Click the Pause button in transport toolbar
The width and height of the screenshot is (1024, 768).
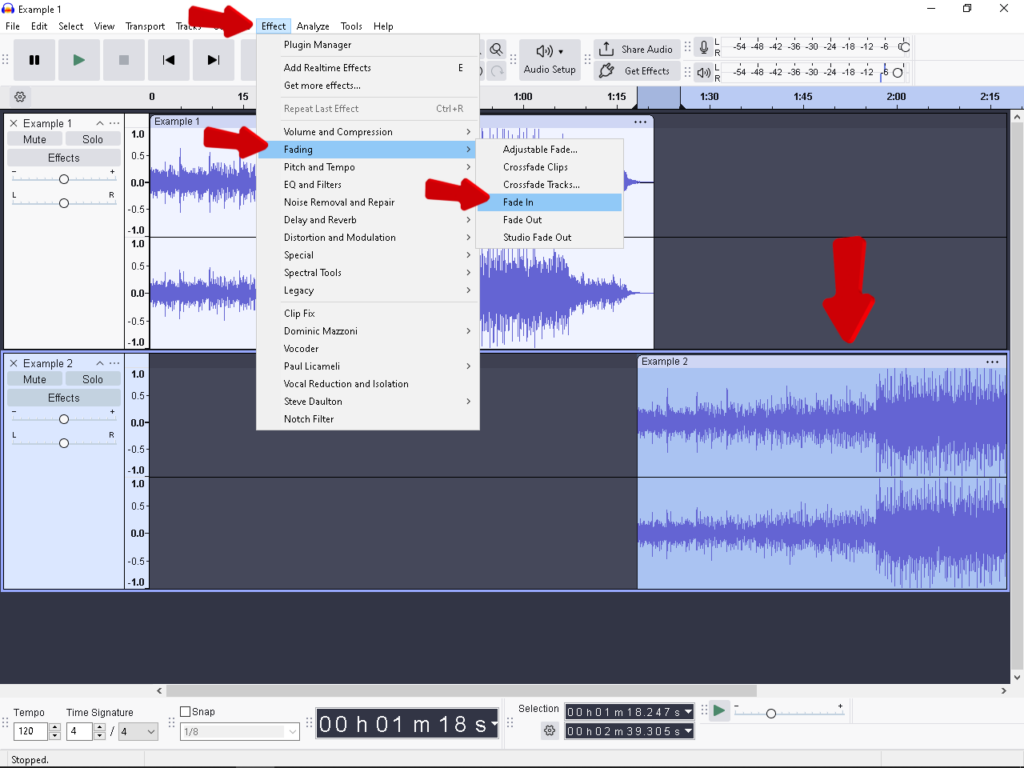point(34,60)
